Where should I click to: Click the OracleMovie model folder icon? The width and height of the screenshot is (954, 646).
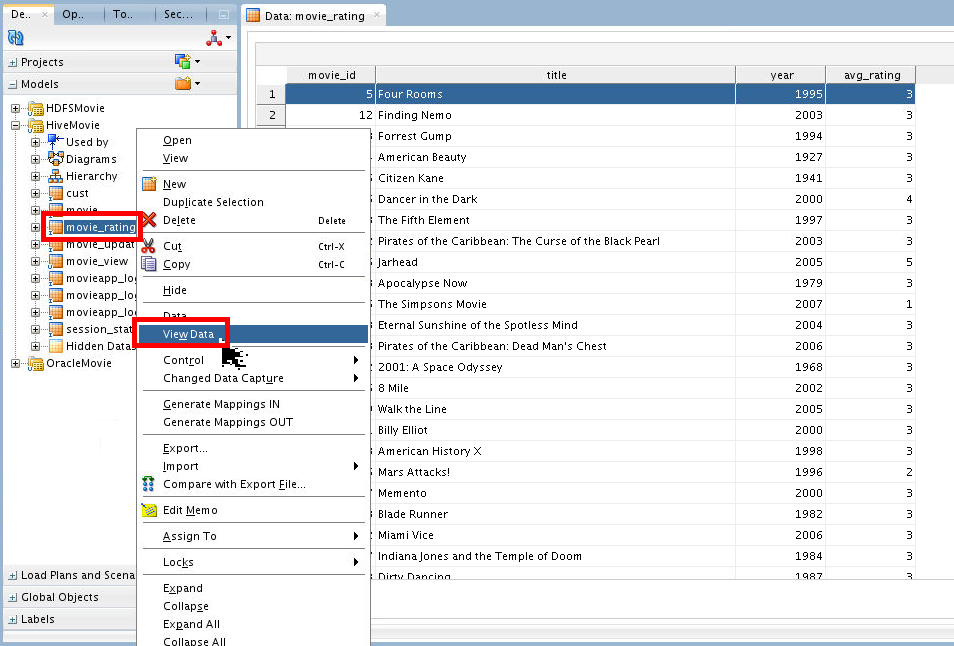36,364
